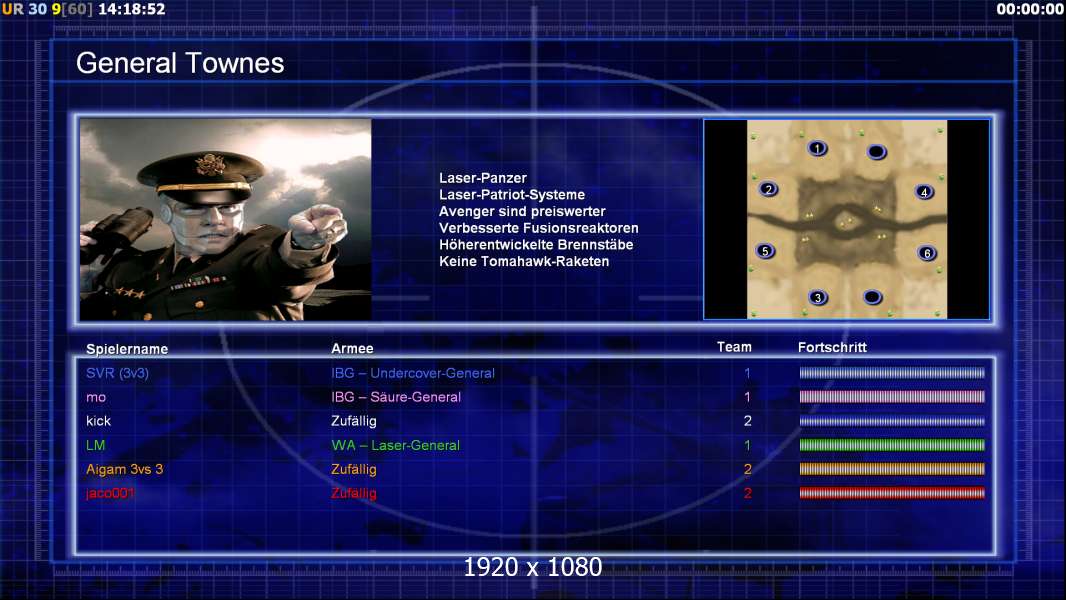Click 'Zufällig' in Aigam 3vs 3's row
The image size is (1066, 600).
pos(354,469)
